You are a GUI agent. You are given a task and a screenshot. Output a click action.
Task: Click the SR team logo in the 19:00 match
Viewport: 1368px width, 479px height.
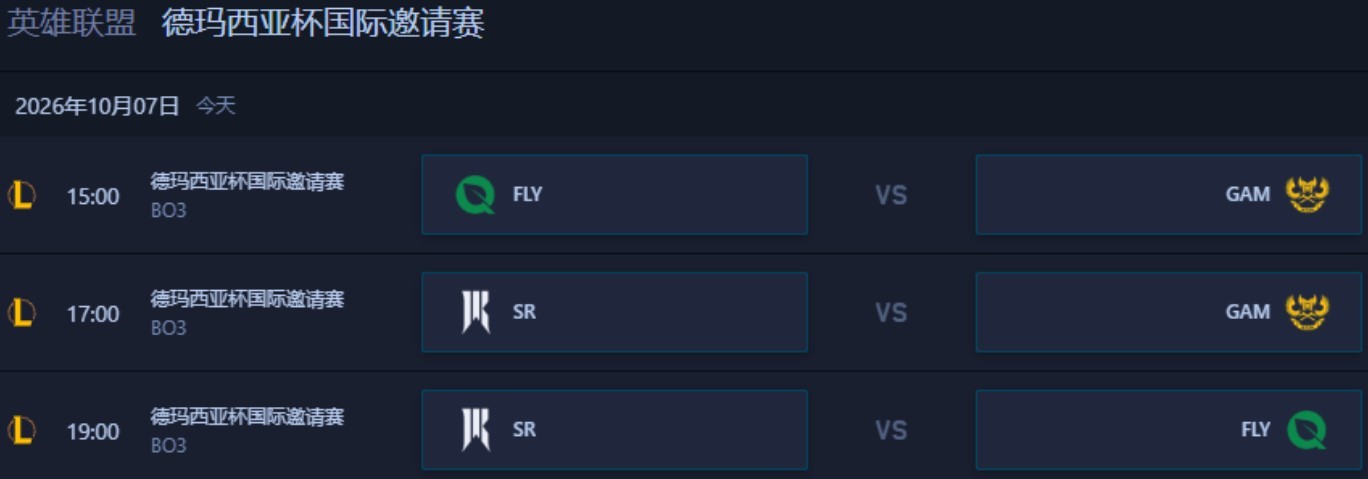[x=476, y=430]
